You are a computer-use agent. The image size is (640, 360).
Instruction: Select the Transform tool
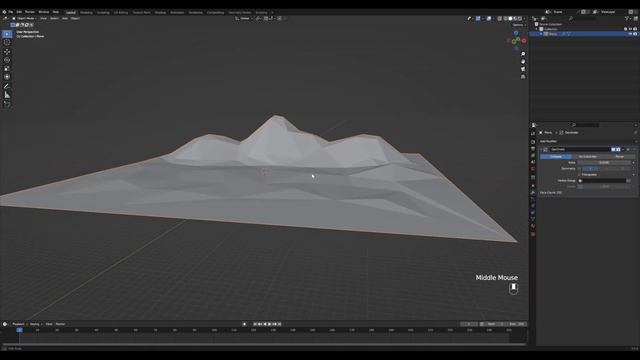(7, 76)
